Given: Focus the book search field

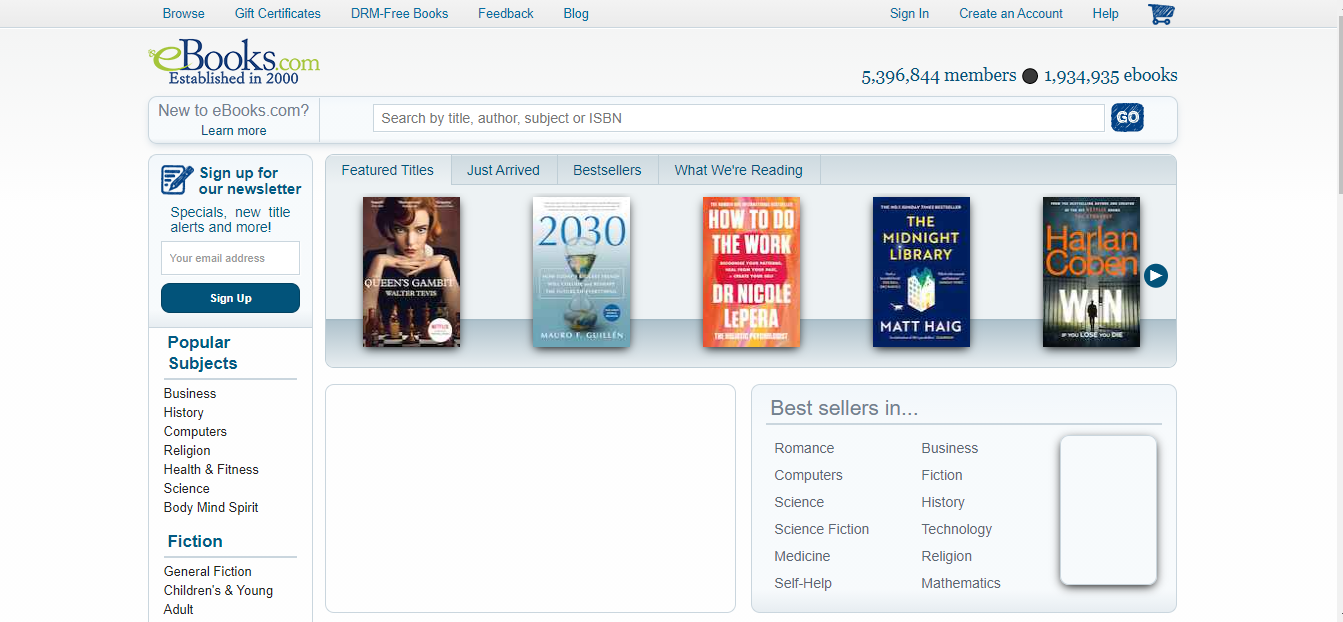Looking at the screenshot, I should (x=739, y=118).
